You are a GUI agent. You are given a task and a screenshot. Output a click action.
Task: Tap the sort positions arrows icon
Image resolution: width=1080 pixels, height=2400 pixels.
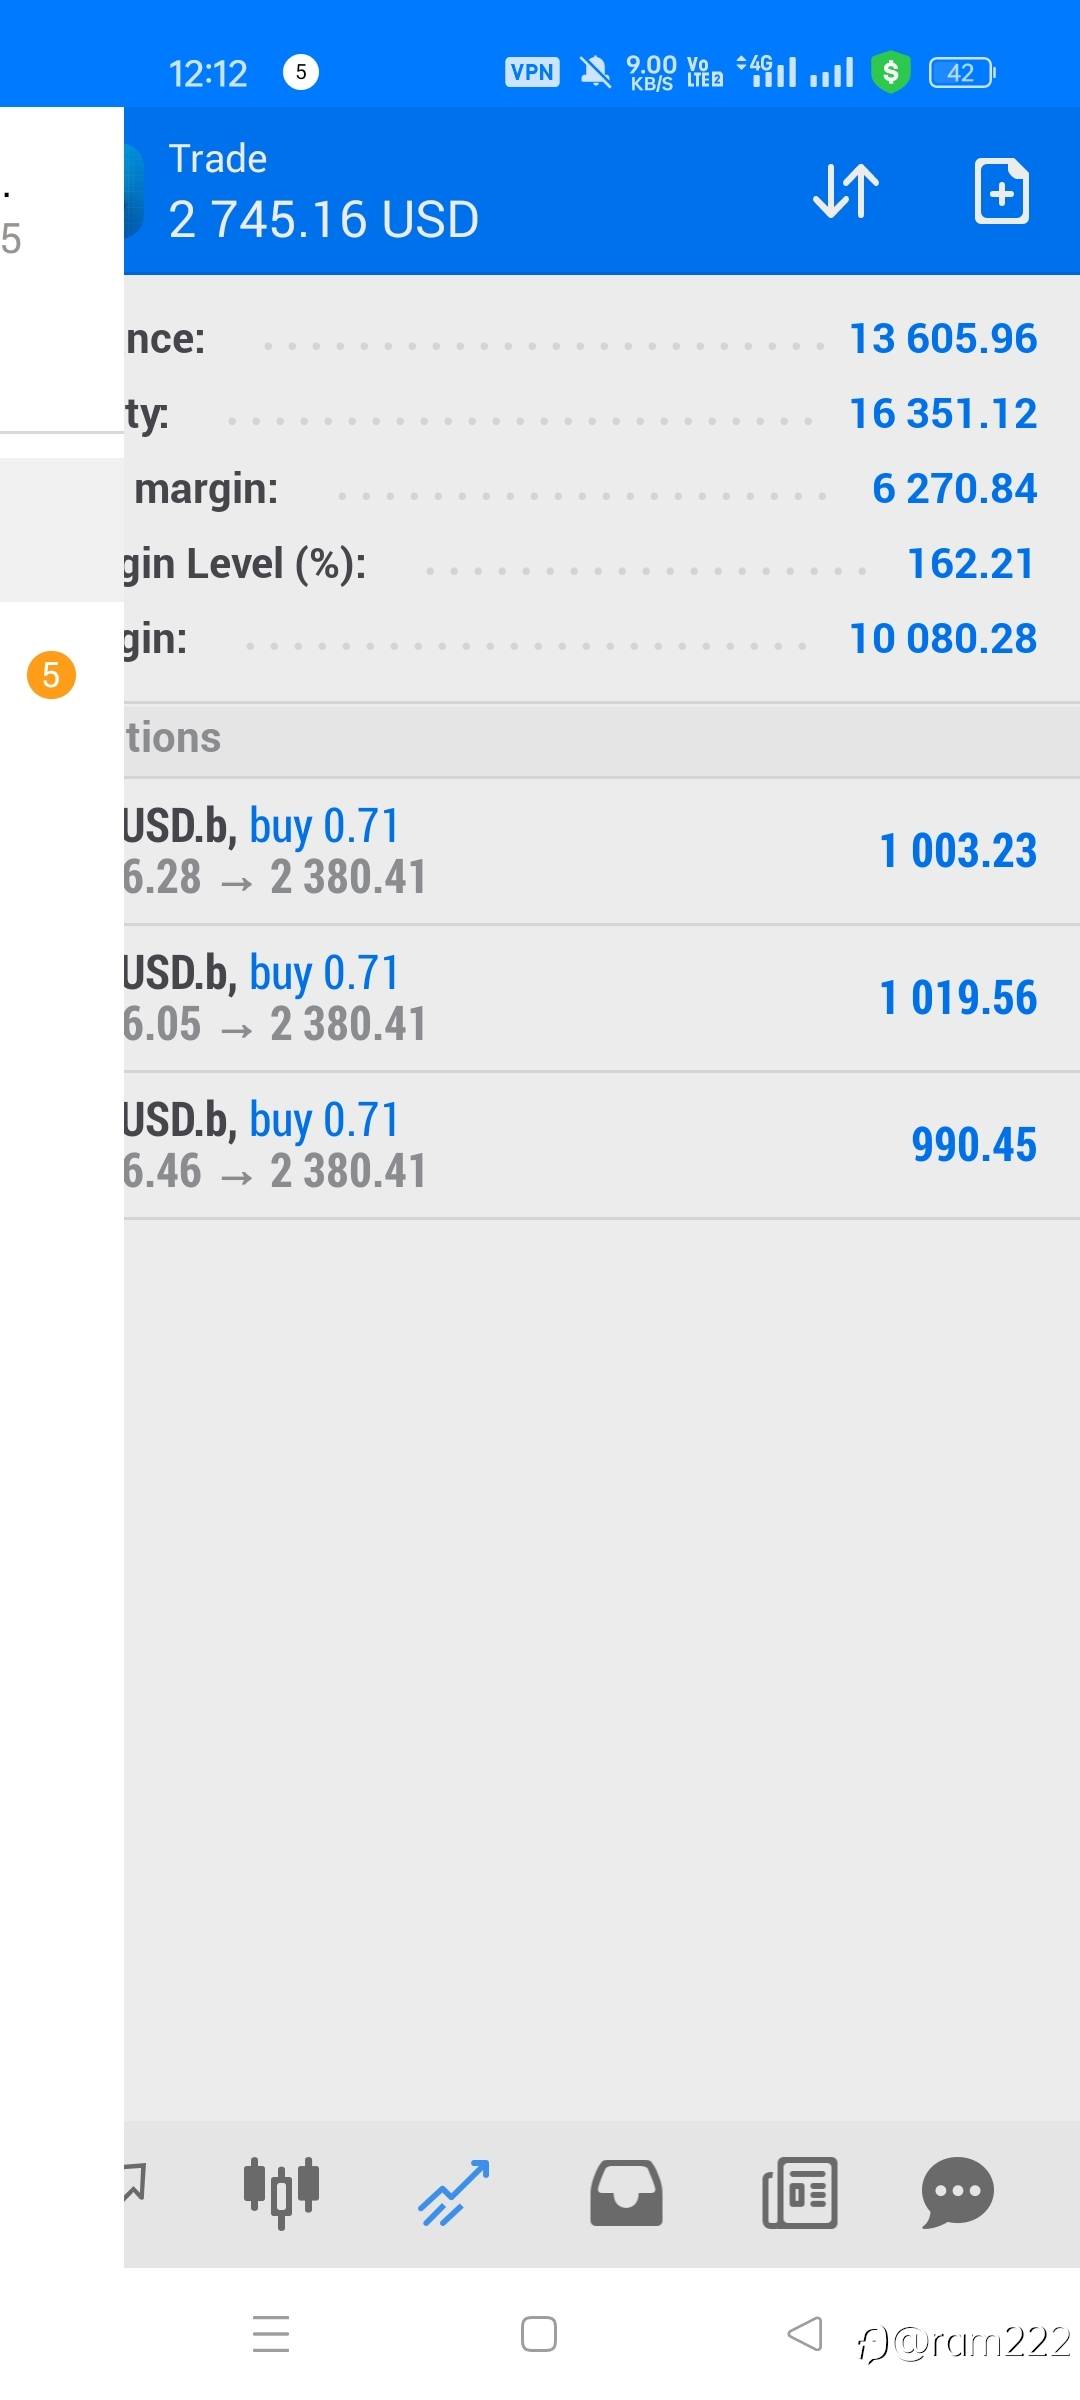coord(846,190)
